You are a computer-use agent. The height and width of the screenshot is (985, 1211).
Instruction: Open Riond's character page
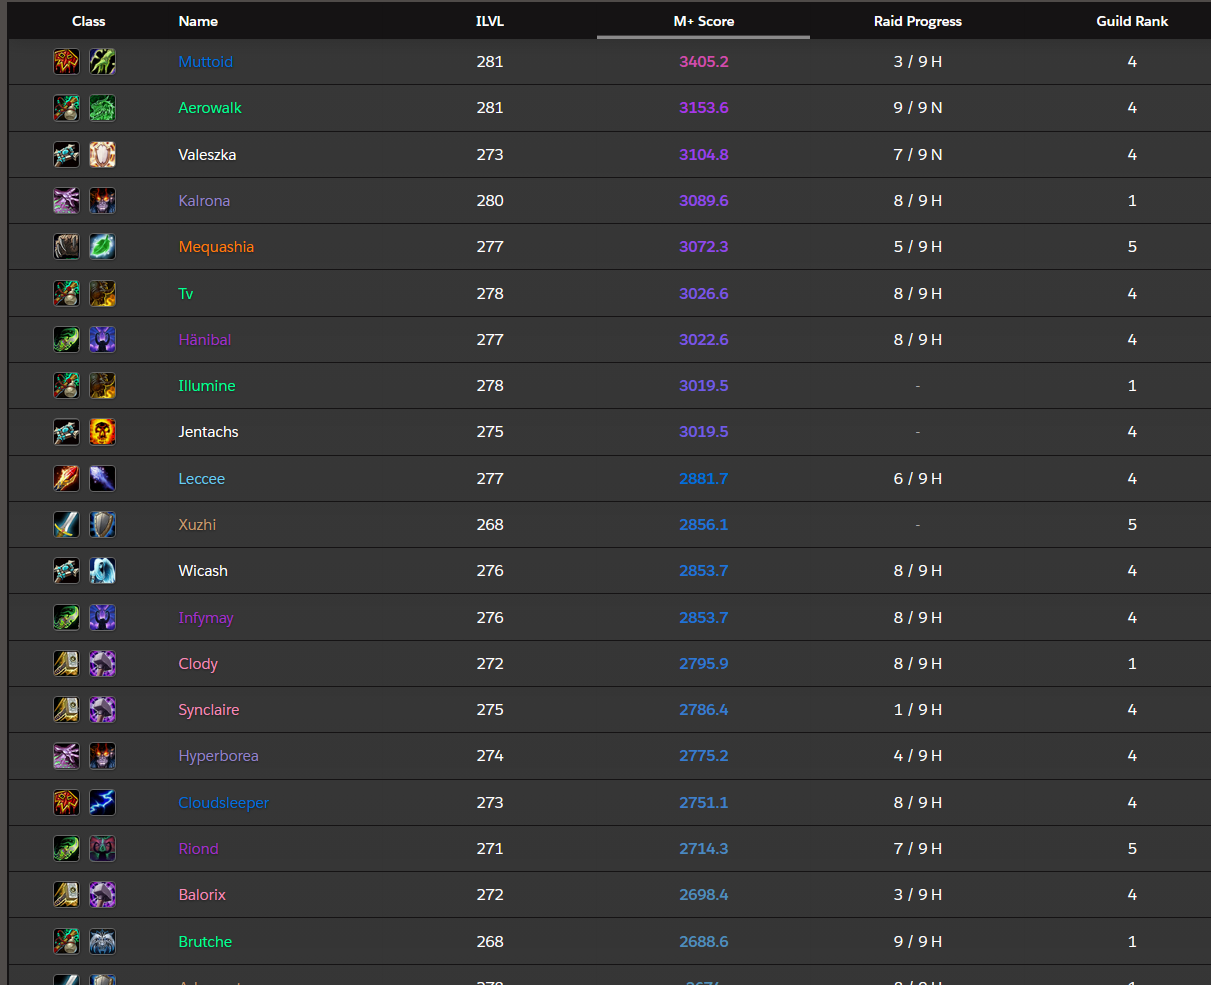pos(198,849)
